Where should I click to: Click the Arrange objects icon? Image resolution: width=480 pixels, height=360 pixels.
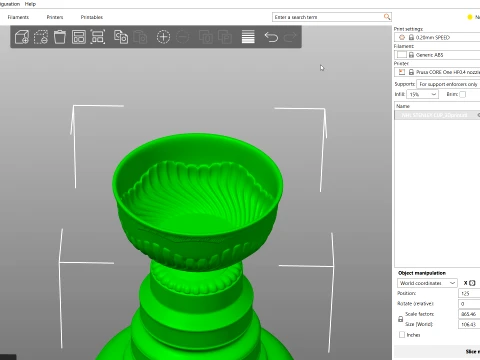point(79,37)
